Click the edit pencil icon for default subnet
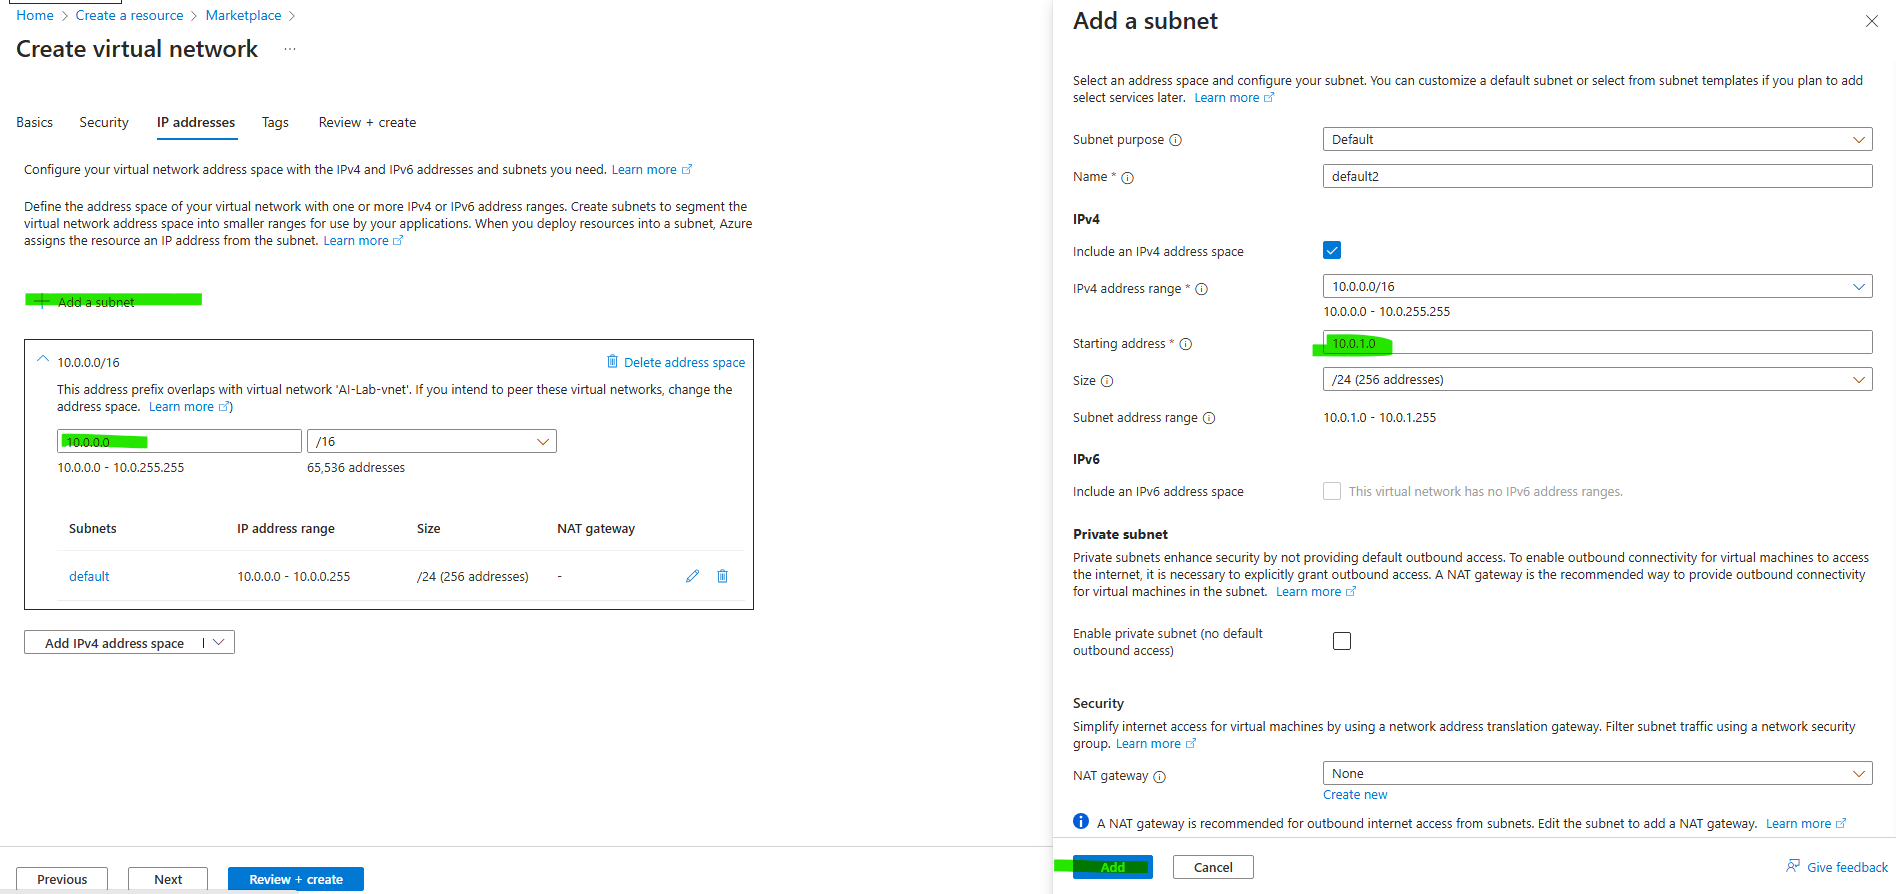Screen dimensions: 1896x894 [x=692, y=576]
